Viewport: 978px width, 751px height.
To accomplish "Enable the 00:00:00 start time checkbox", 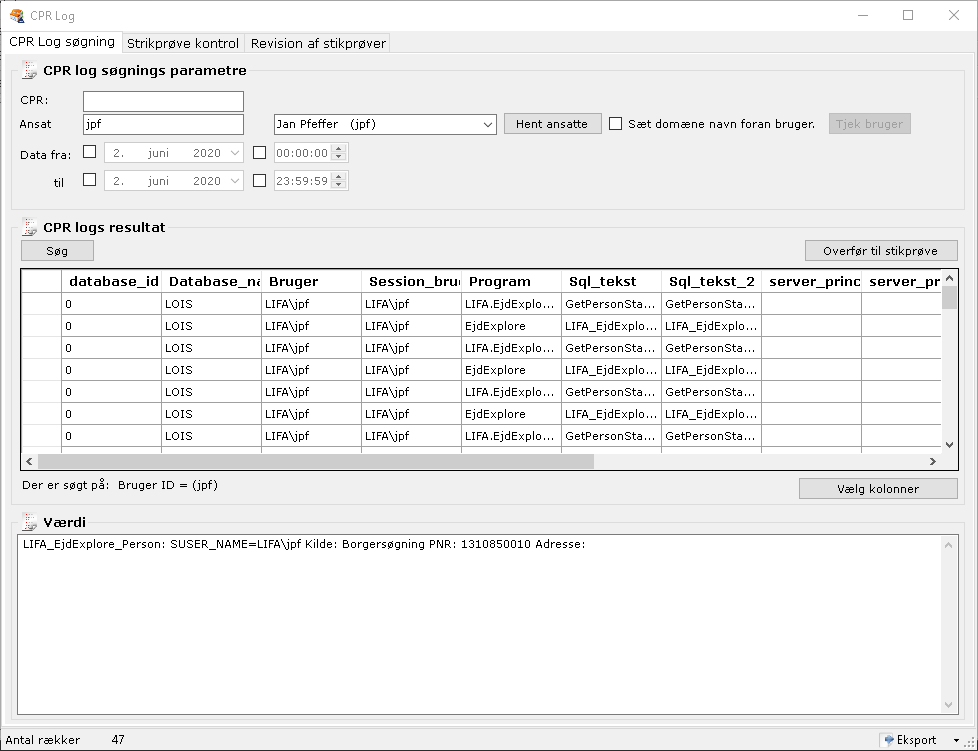I will click(260, 153).
